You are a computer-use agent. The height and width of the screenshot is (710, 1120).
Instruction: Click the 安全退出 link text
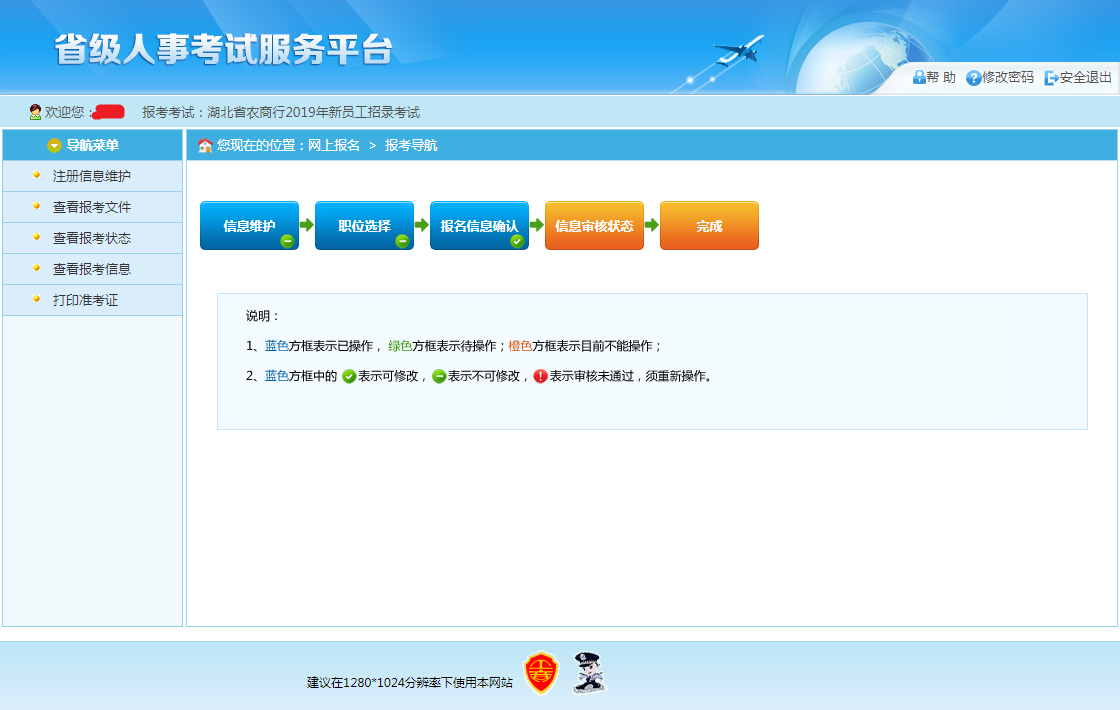click(x=1086, y=78)
